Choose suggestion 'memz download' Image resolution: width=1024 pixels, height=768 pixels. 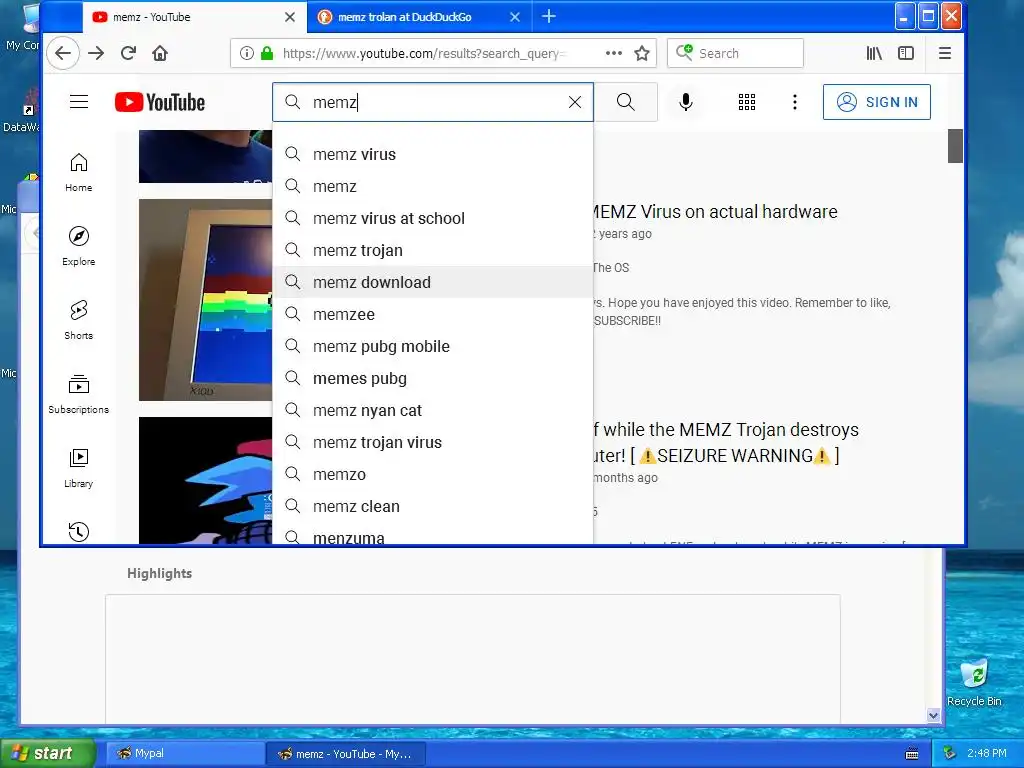(433, 282)
